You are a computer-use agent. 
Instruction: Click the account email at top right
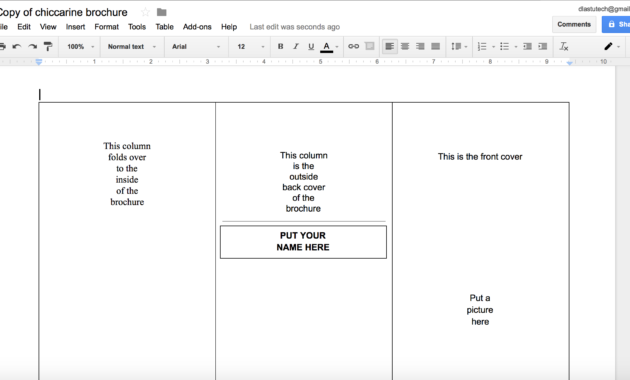point(604,9)
